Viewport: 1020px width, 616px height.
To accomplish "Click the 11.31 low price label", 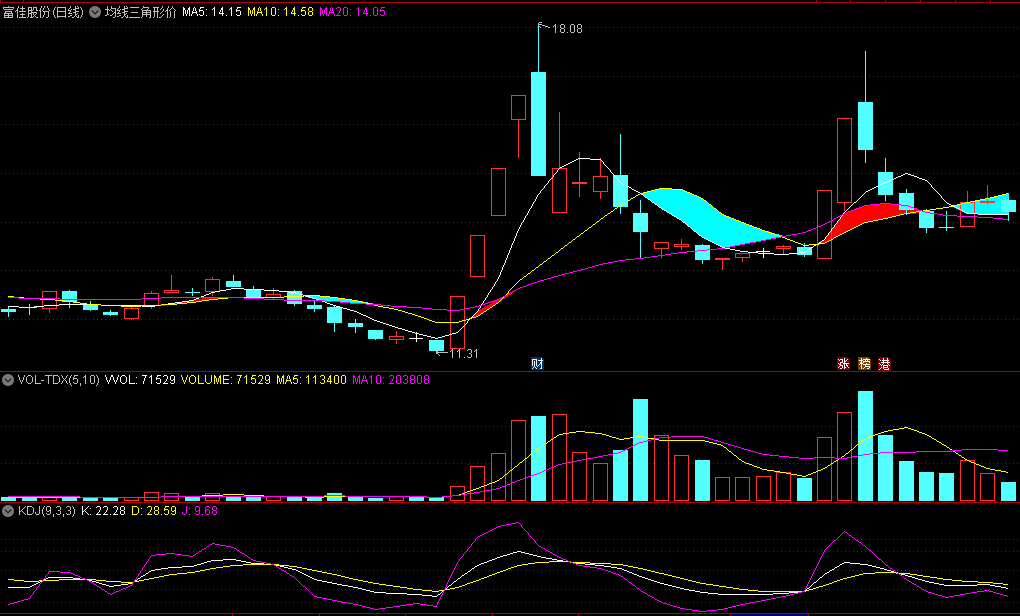I will 464,354.
